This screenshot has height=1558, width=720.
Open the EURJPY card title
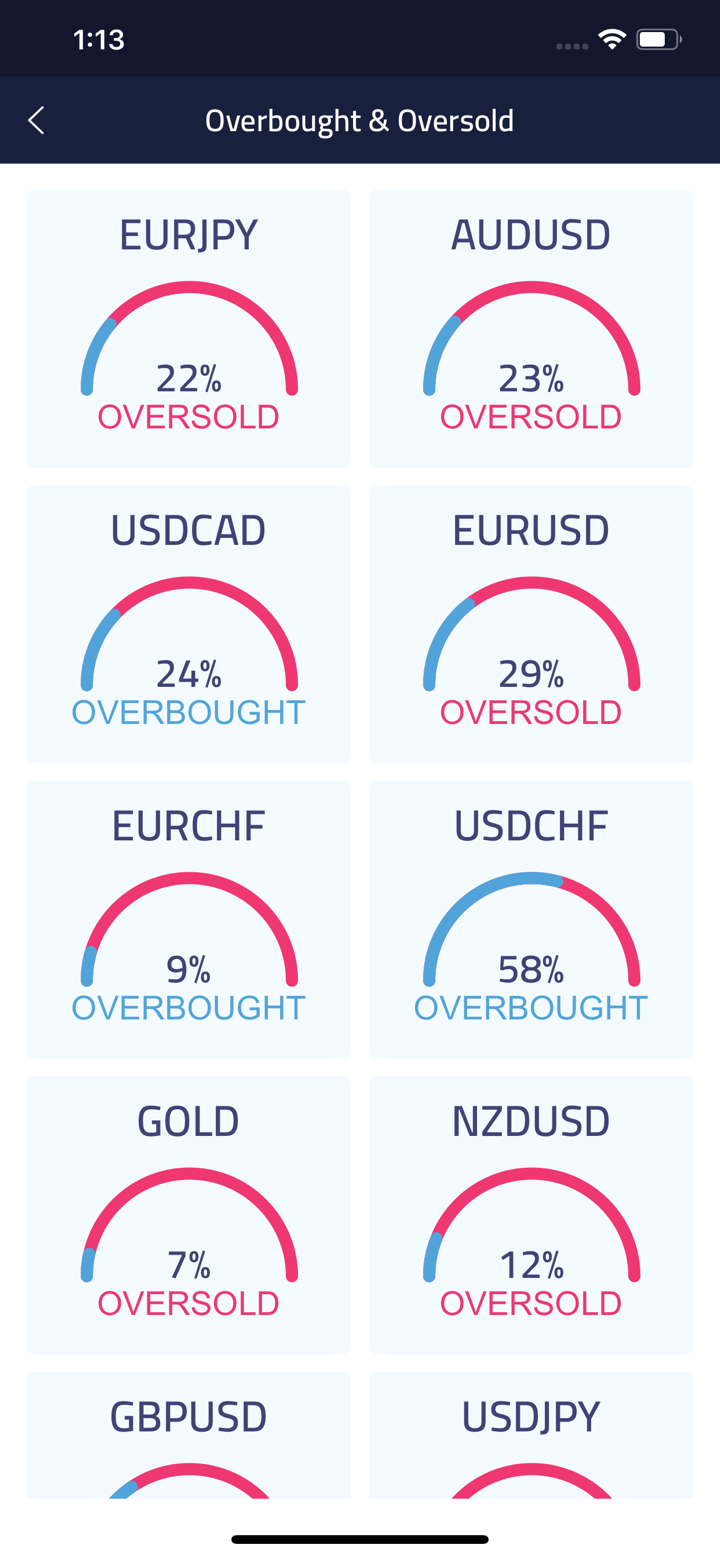pos(189,235)
